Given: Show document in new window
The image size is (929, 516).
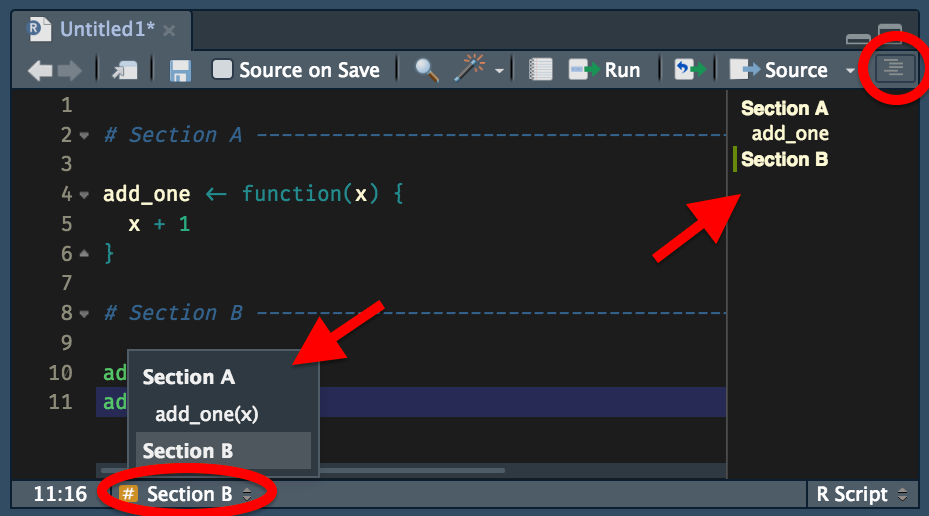Looking at the screenshot, I should coord(125,70).
